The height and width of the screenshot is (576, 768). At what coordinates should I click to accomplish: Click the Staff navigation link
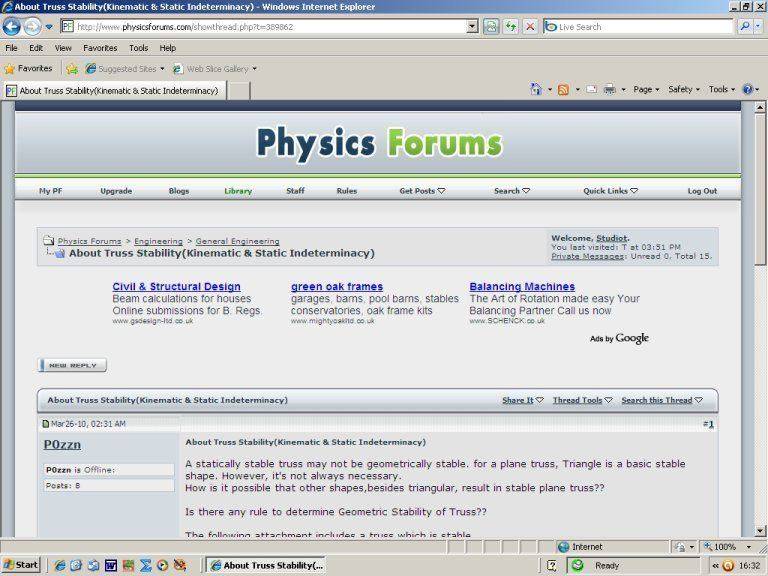[295, 191]
